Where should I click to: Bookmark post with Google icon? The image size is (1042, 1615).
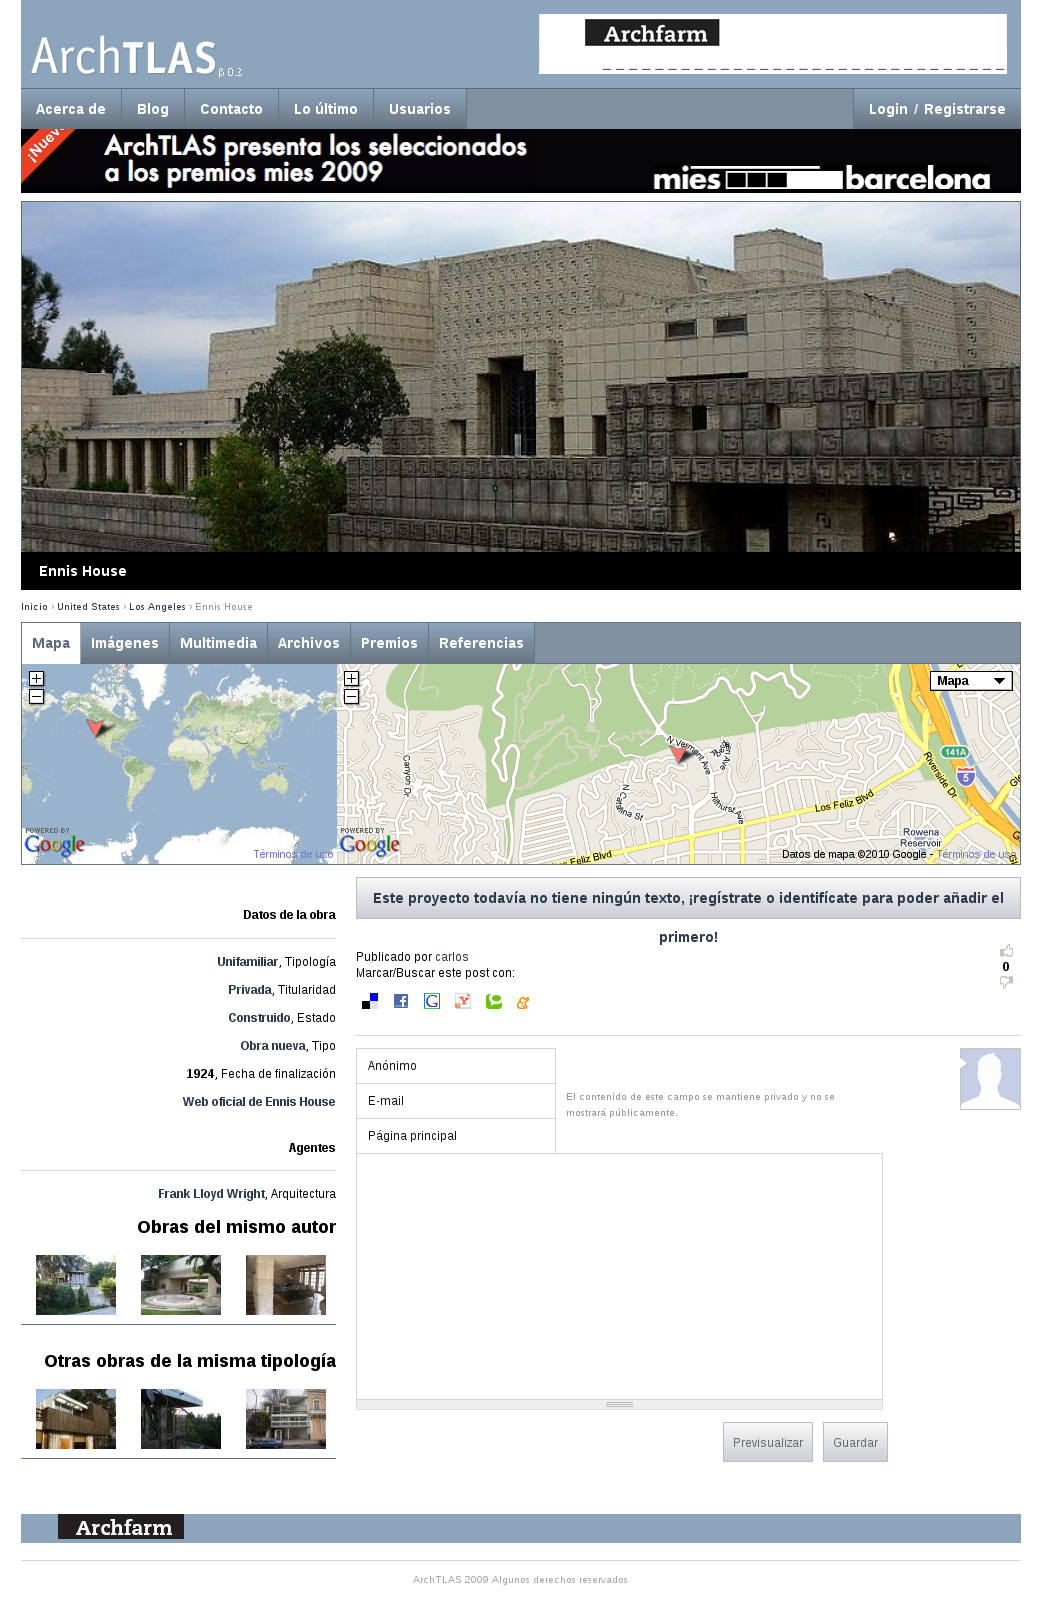coord(432,1001)
